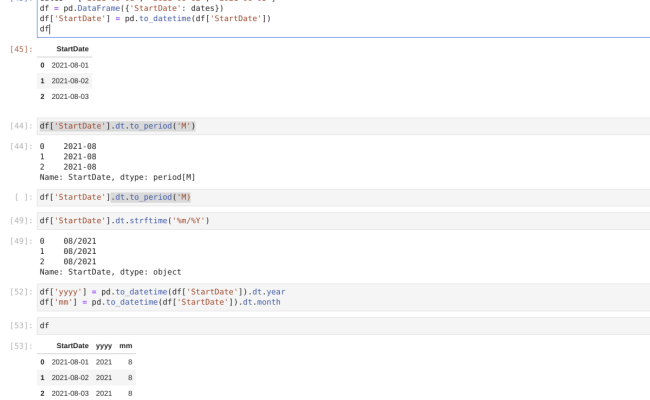Click 2021-08-03 in output 53 table
This screenshot has height=400, width=650.
(70, 393)
